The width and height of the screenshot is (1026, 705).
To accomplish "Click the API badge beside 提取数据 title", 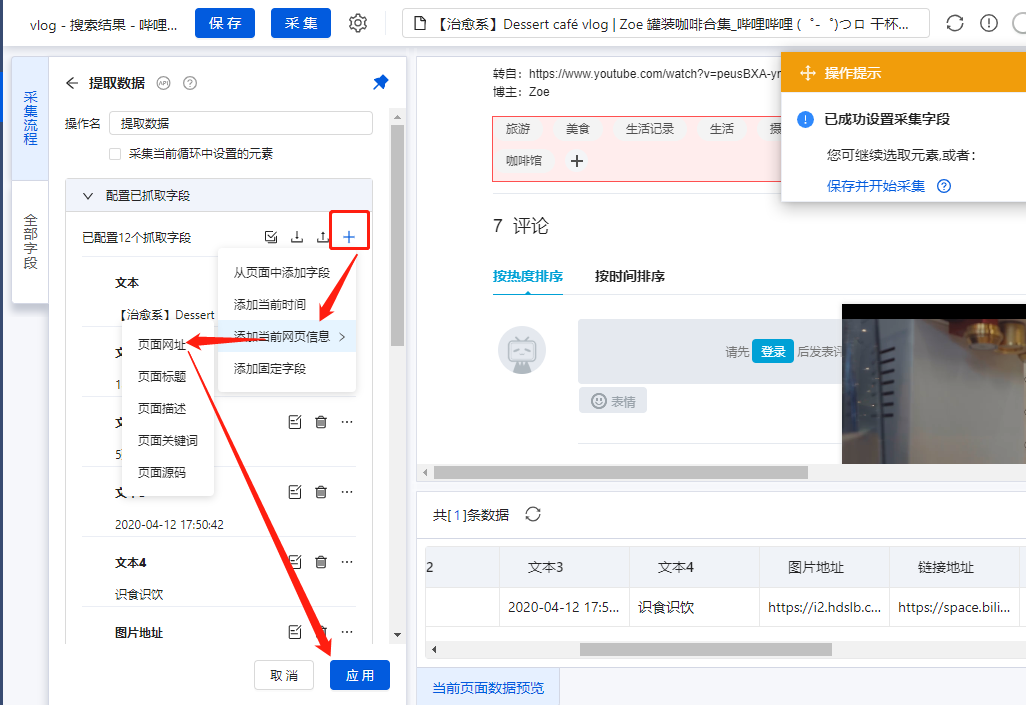I will click(164, 83).
